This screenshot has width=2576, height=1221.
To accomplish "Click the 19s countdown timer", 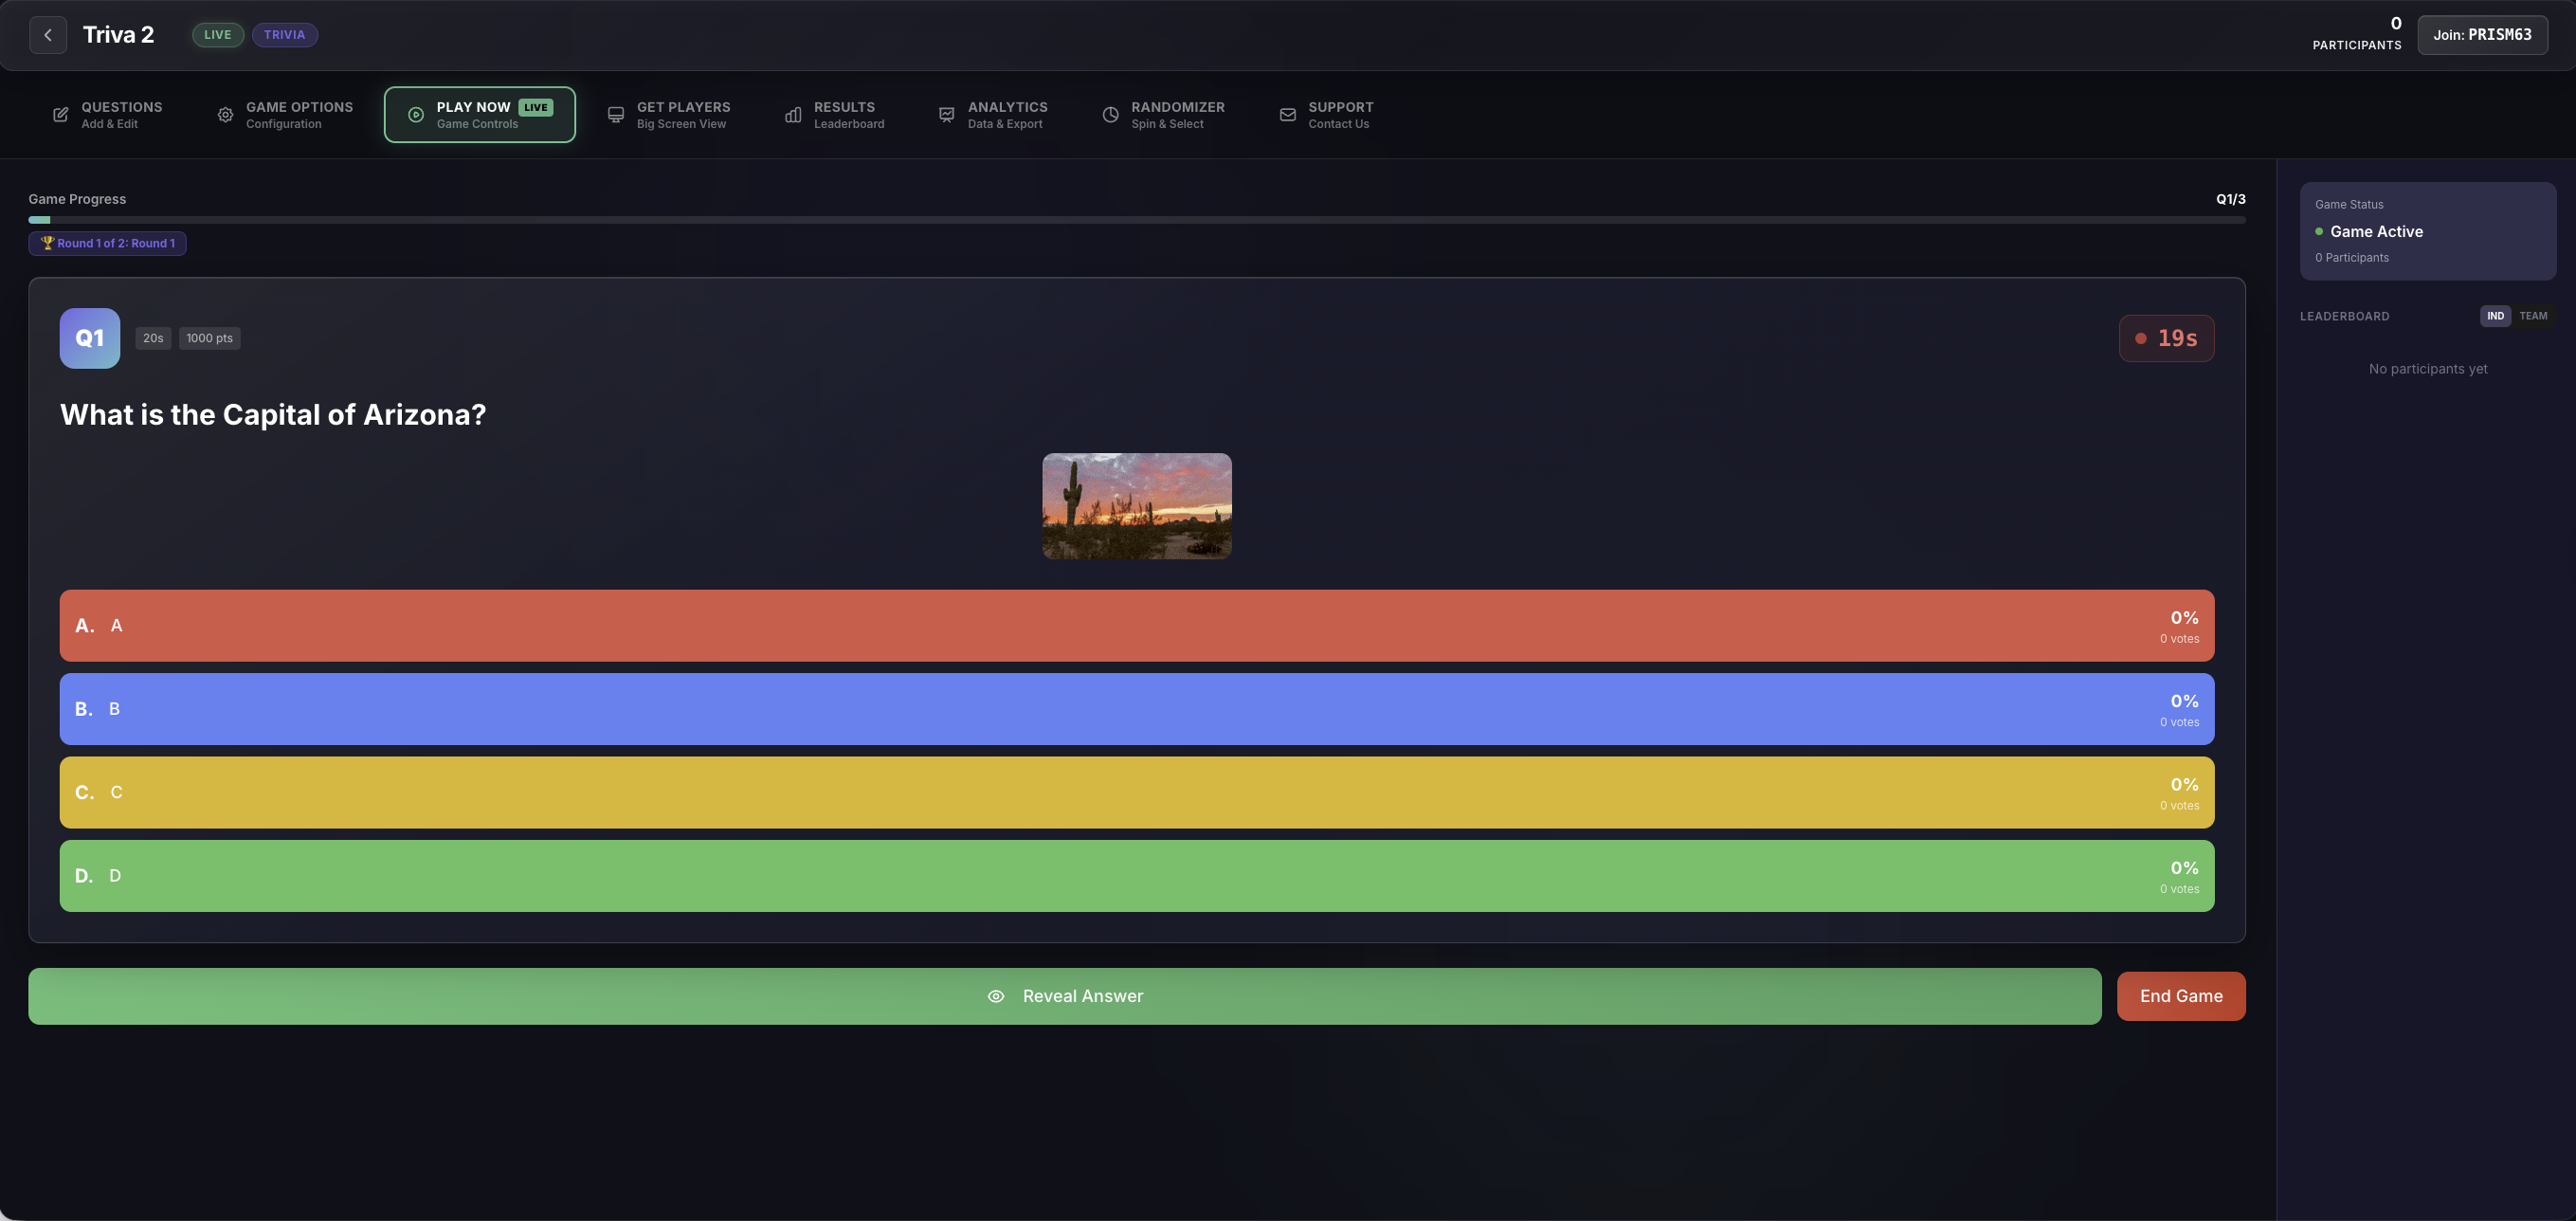I will [x=2166, y=338].
